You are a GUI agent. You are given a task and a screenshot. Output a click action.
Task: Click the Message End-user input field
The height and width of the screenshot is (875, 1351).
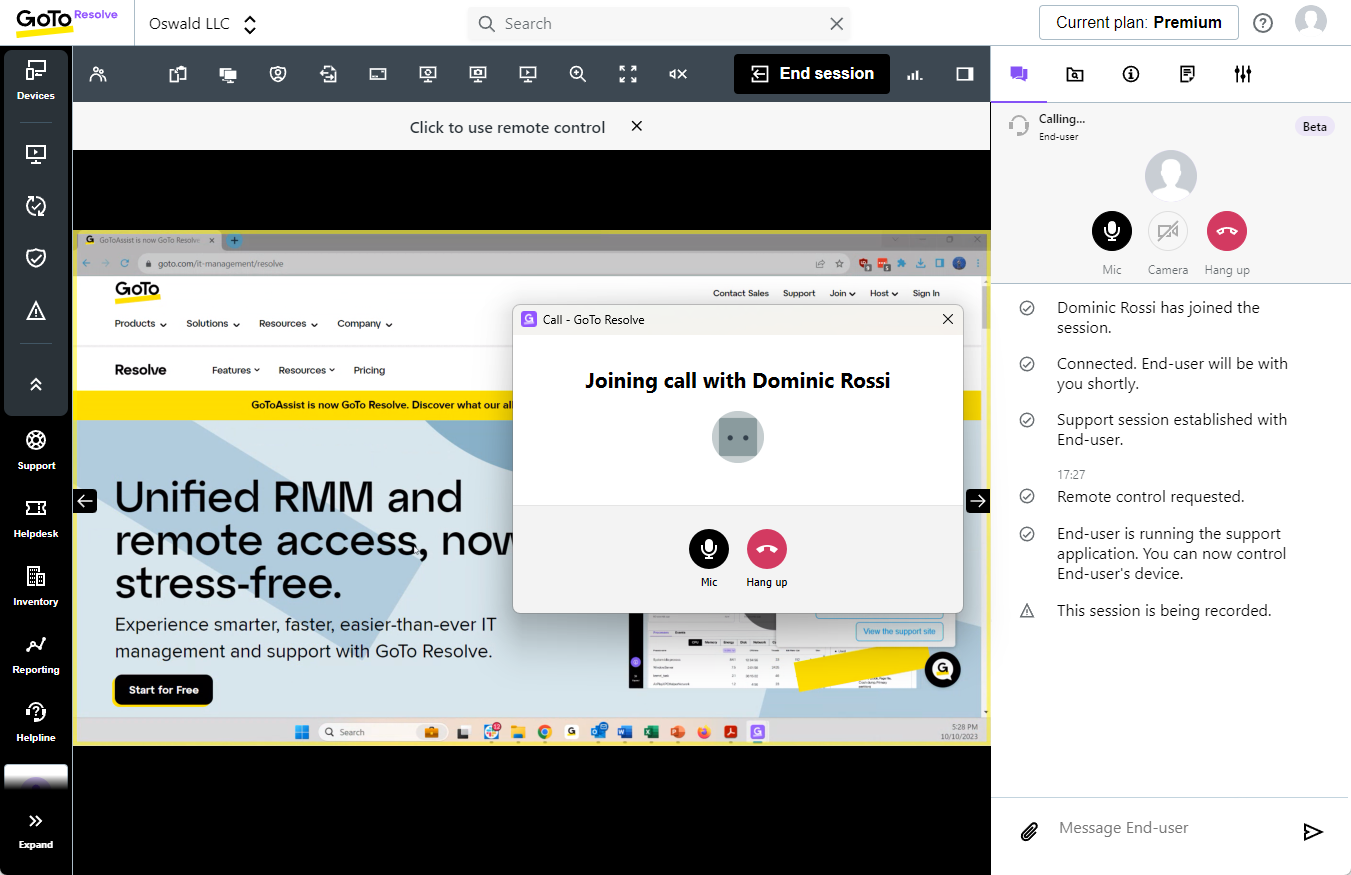(x=1170, y=828)
